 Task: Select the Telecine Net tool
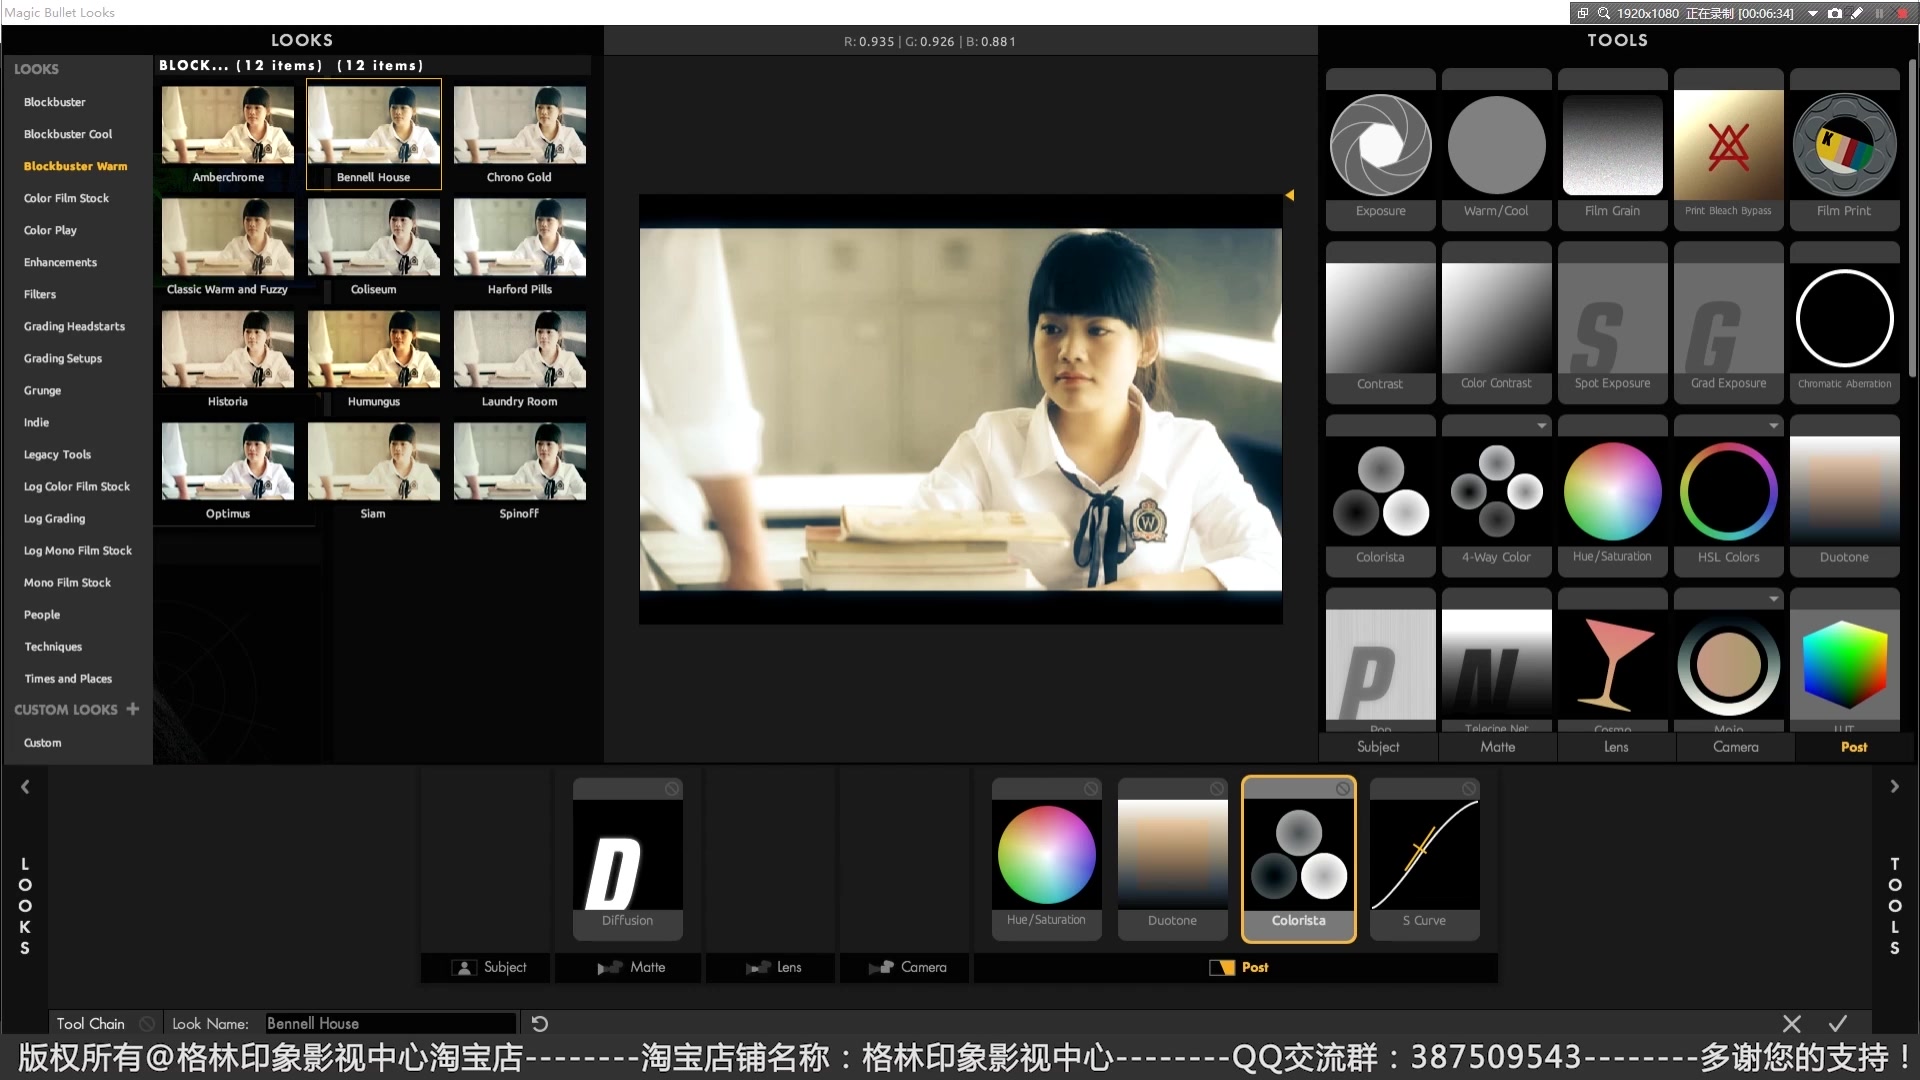point(1496,662)
